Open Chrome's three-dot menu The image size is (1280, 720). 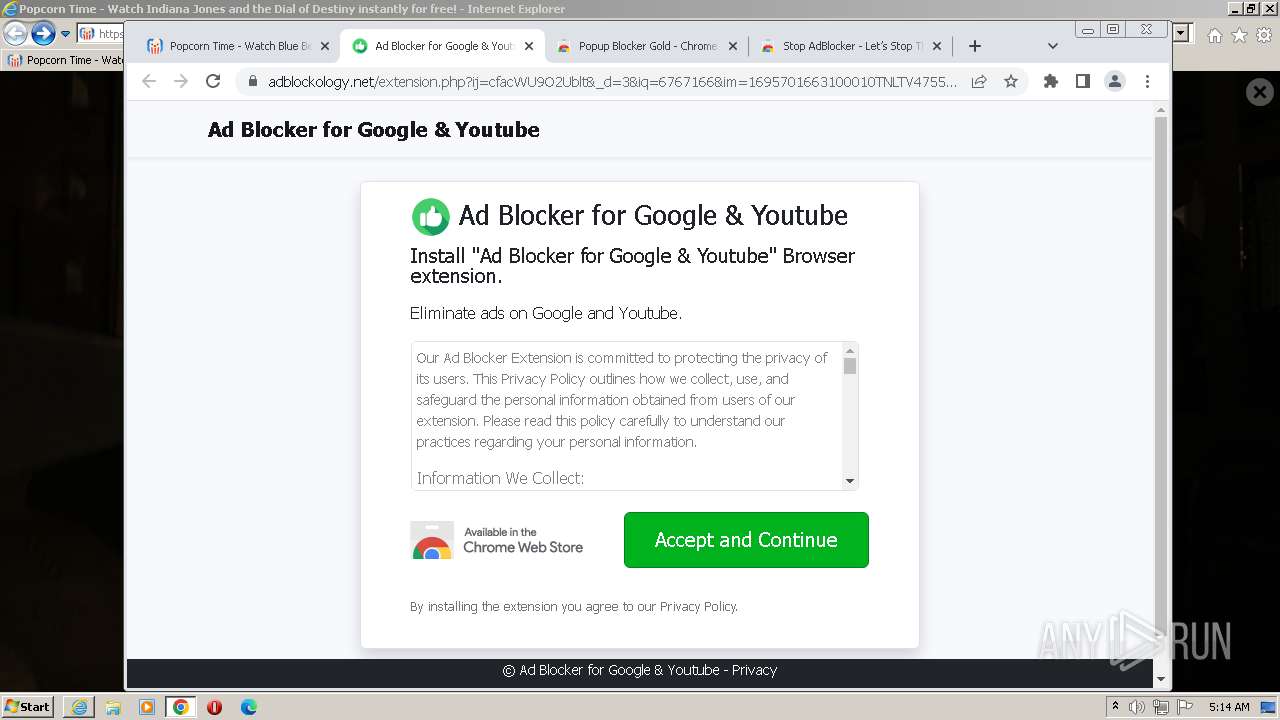[1147, 81]
